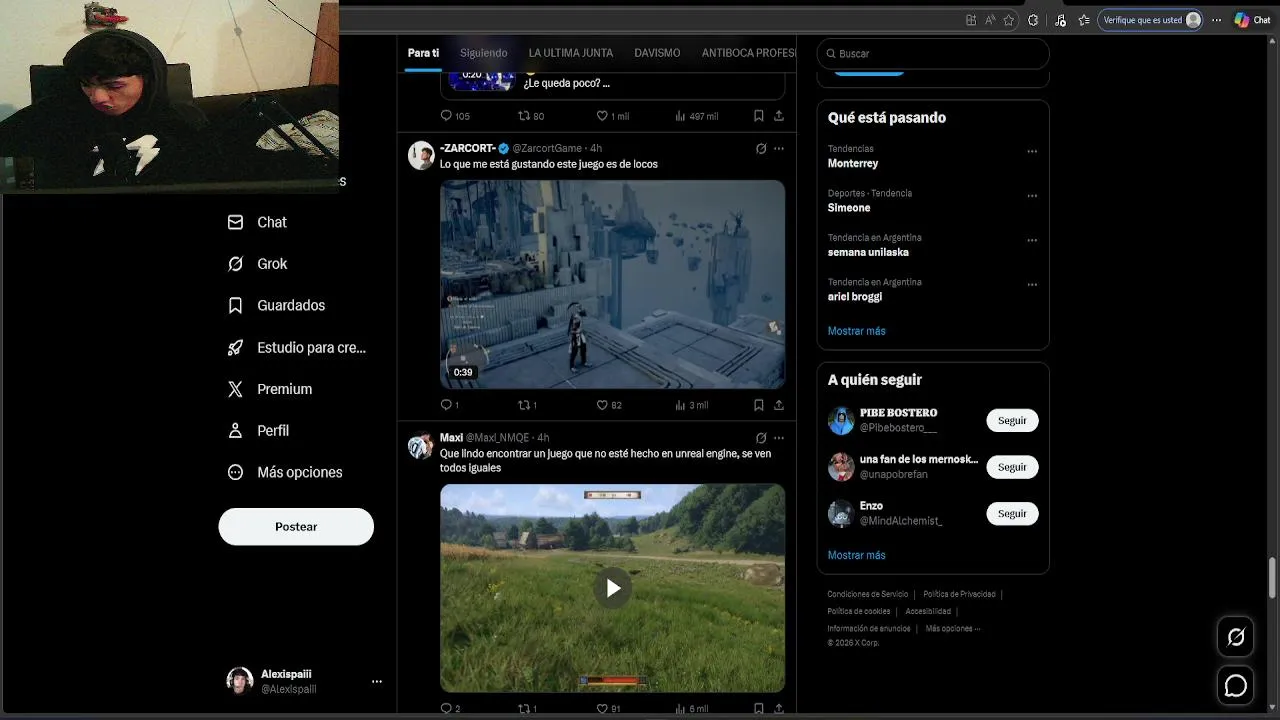Open the ANTIBOCA PROFESIONAL tab
This screenshot has height=720, width=1280.
pyautogui.click(x=748, y=53)
